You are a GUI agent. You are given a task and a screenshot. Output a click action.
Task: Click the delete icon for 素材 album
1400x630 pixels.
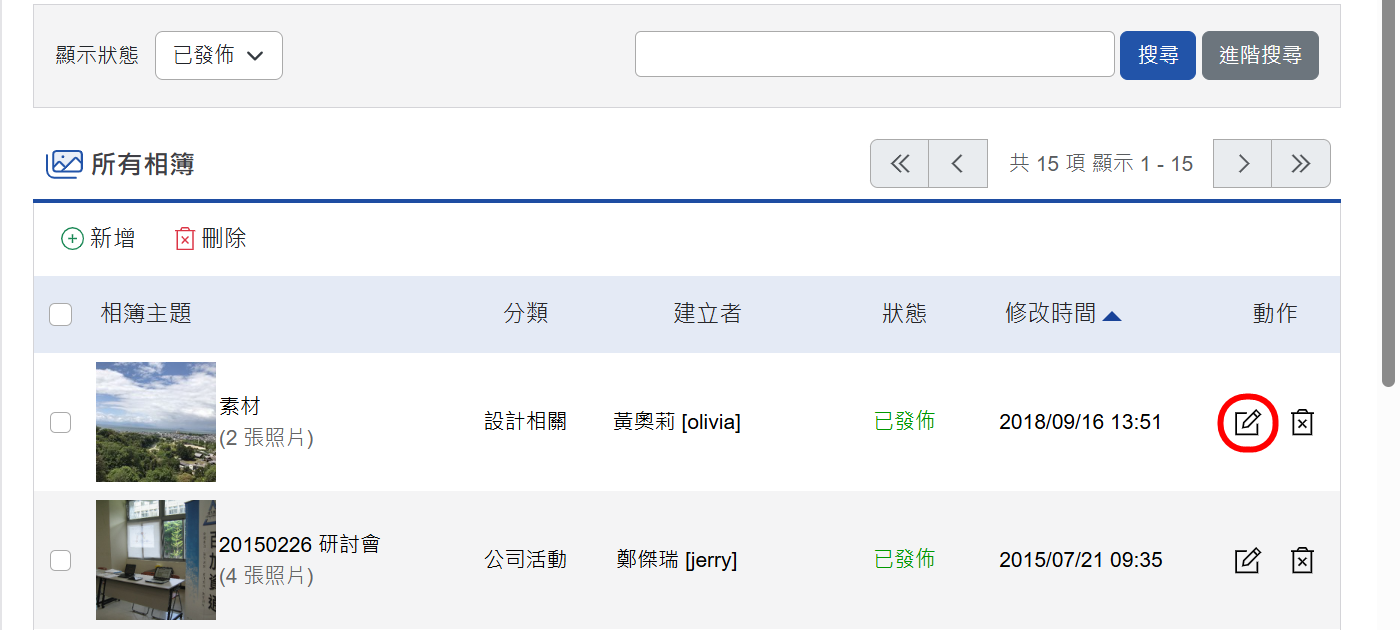[1302, 422]
